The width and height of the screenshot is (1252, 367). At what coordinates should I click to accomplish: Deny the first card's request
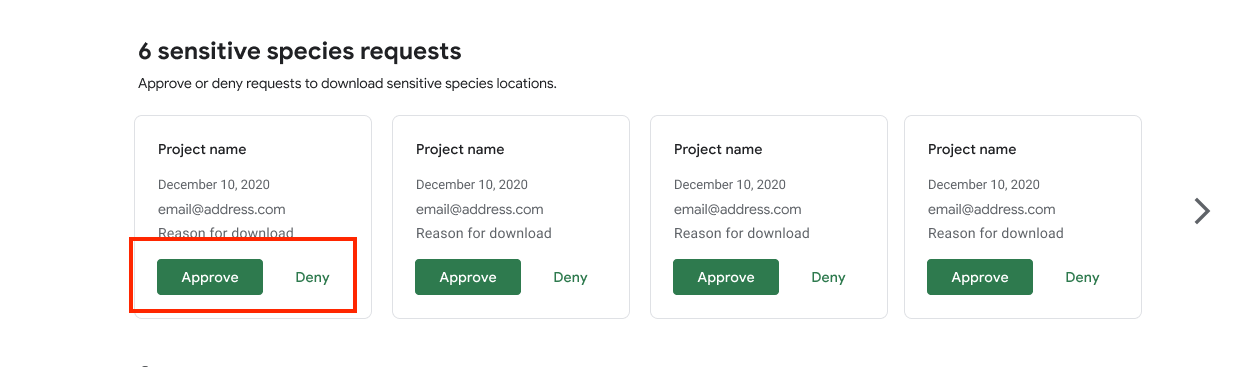(312, 277)
